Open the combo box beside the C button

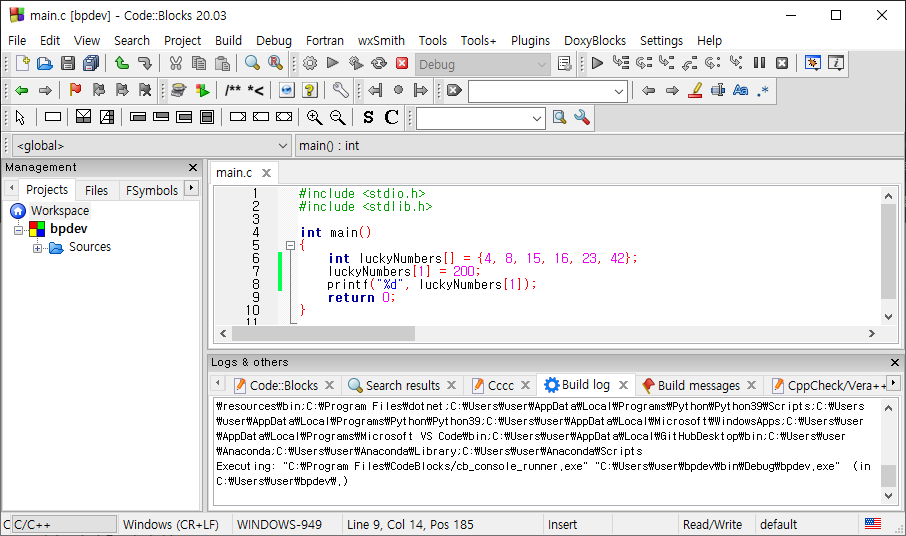[x=481, y=118]
